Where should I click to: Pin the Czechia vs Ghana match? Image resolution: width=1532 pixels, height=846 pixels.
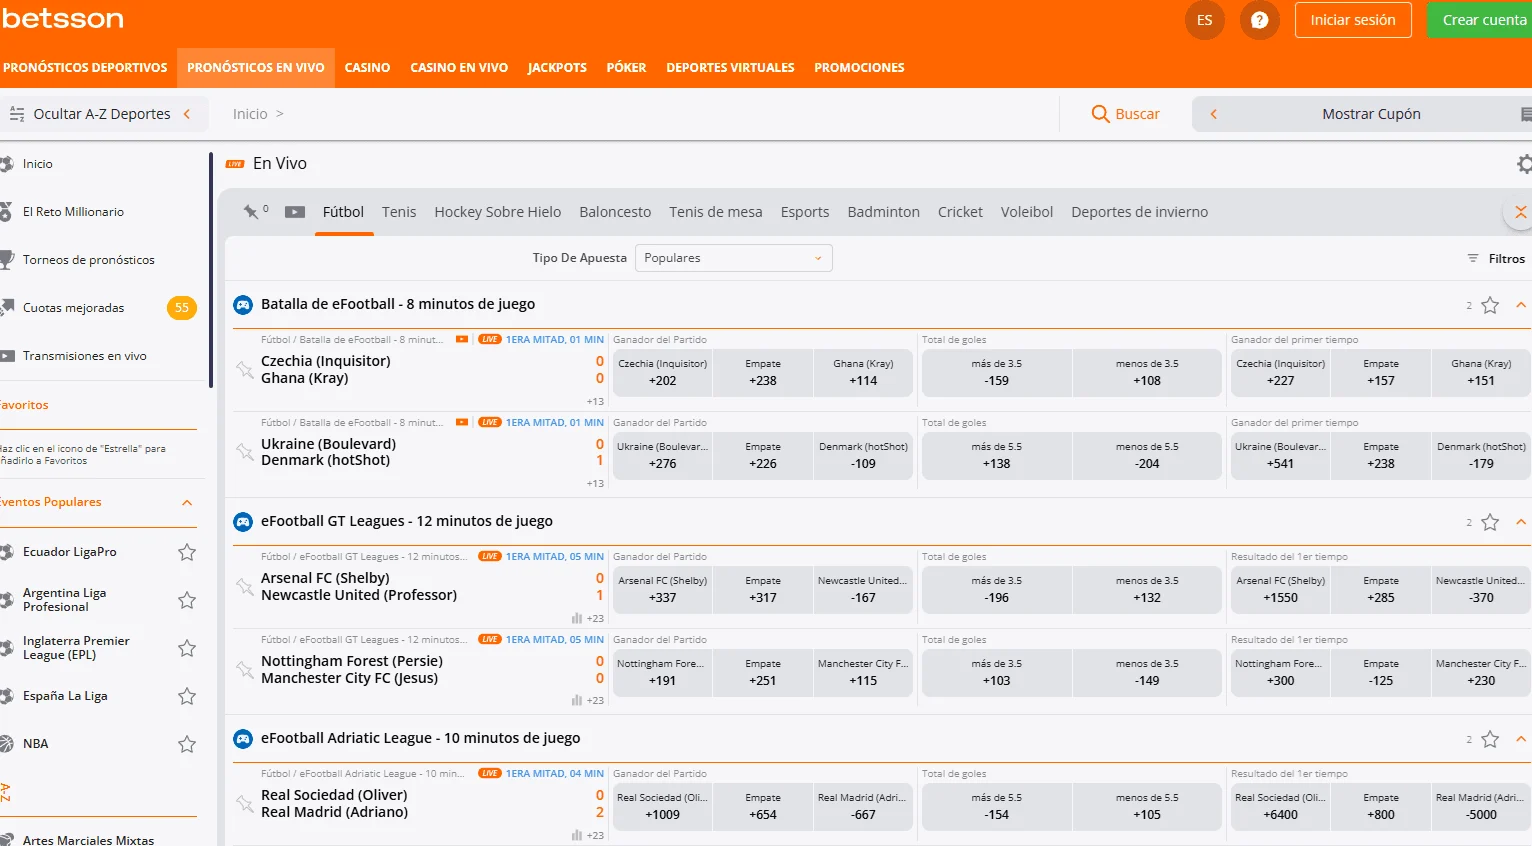pyautogui.click(x=244, y=369)
